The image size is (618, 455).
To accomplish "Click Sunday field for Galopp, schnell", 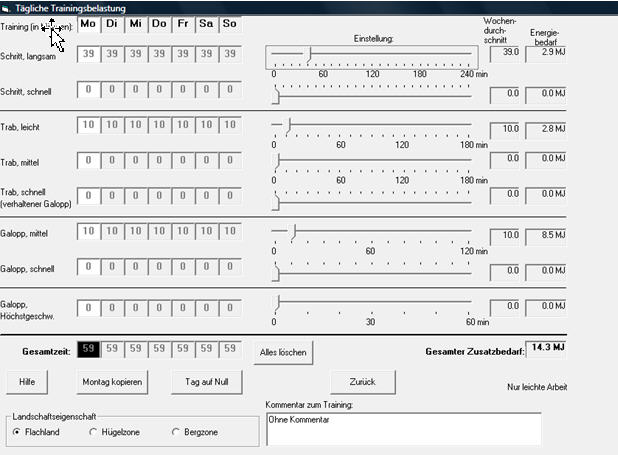I will point(230,268).
